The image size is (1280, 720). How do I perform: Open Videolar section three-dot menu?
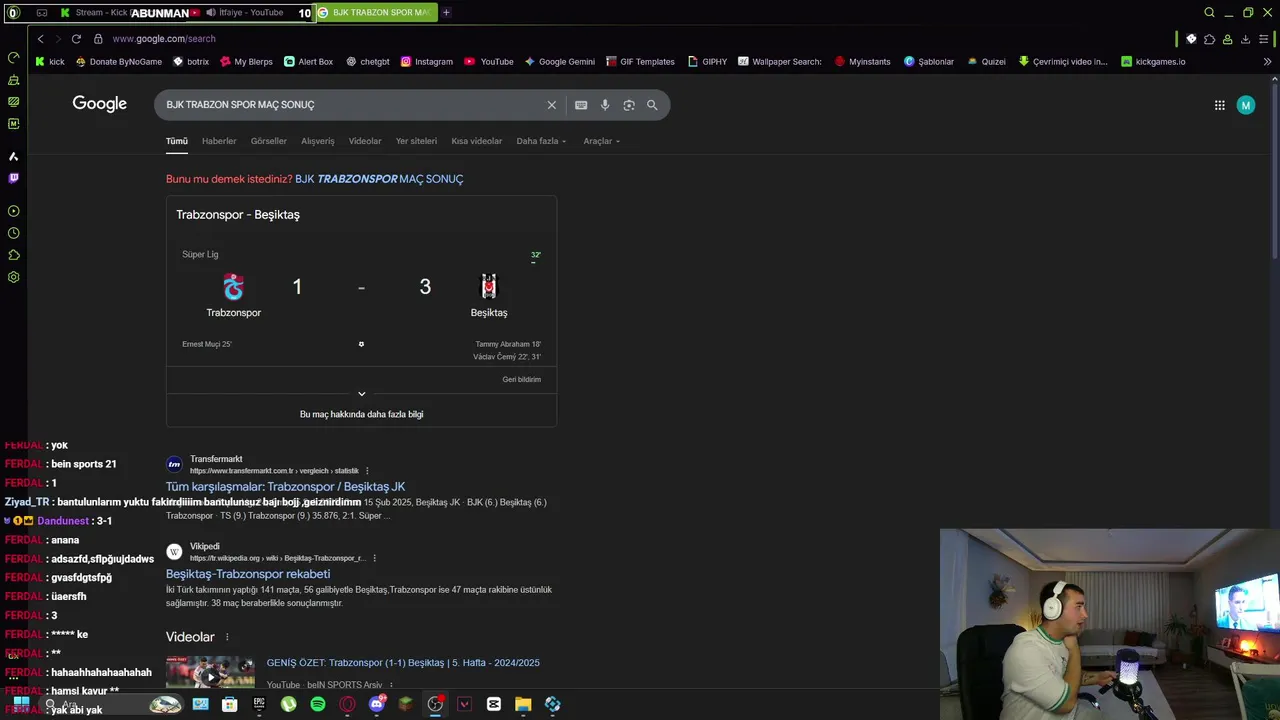[x=227, y=637]
